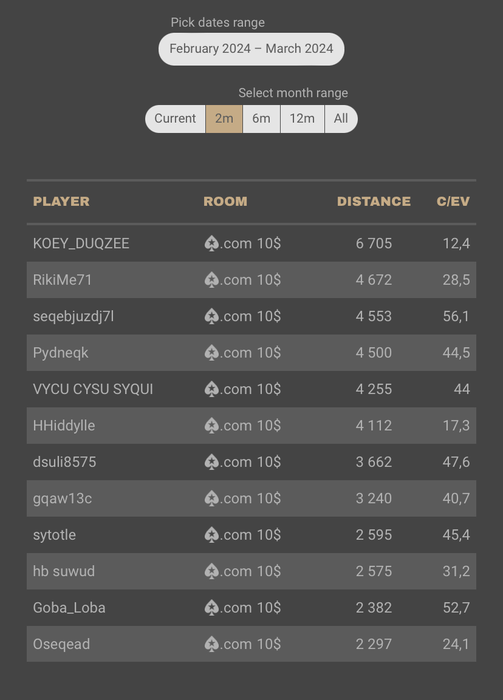Click the spade icon in Oseqead row
The width and height of the screenshot is (503, 700).
coord(212,644)
